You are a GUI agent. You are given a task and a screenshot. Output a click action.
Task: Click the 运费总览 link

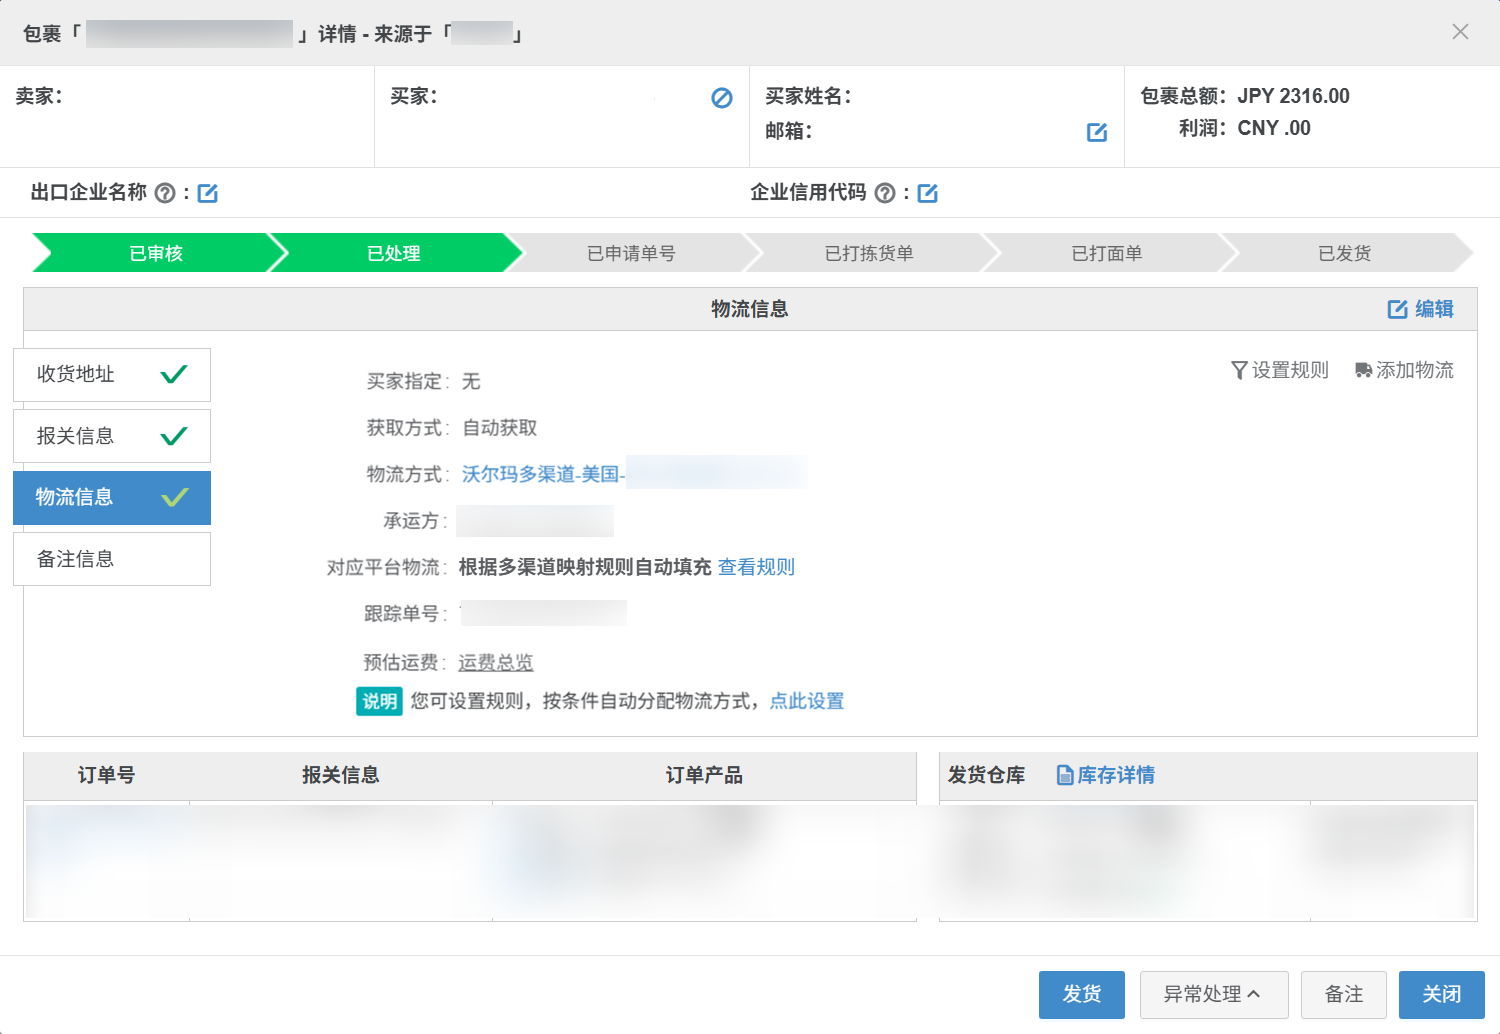point(496,662)
